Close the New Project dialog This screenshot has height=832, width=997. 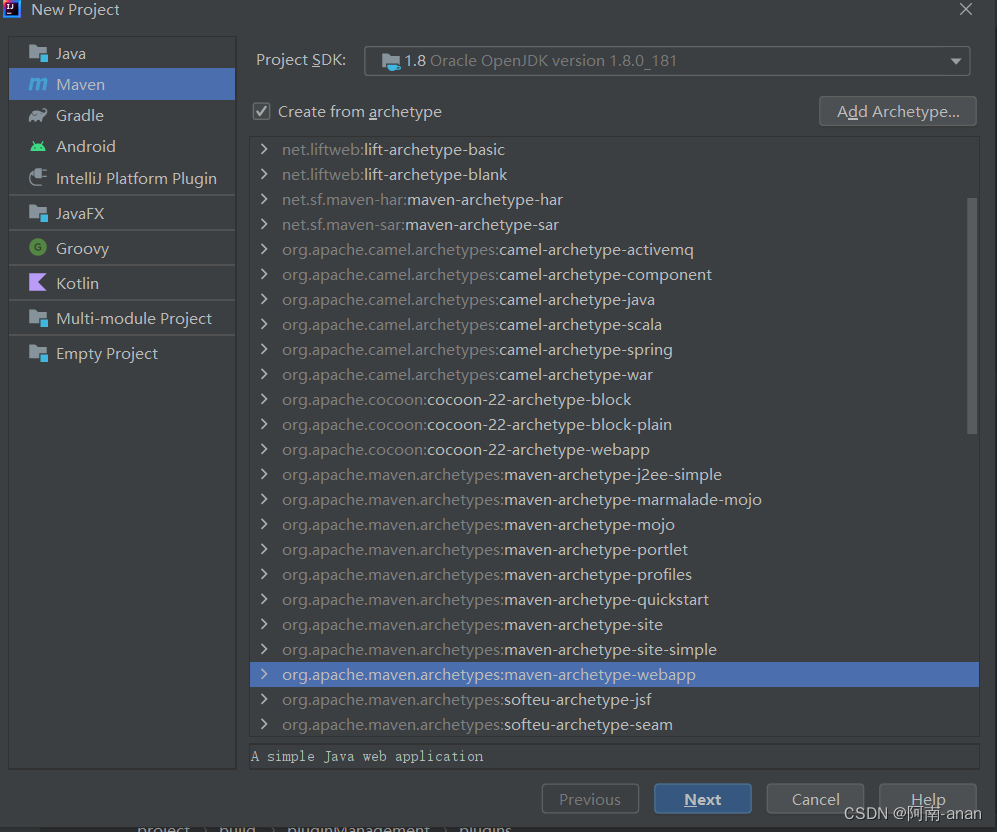click(966, 10)
